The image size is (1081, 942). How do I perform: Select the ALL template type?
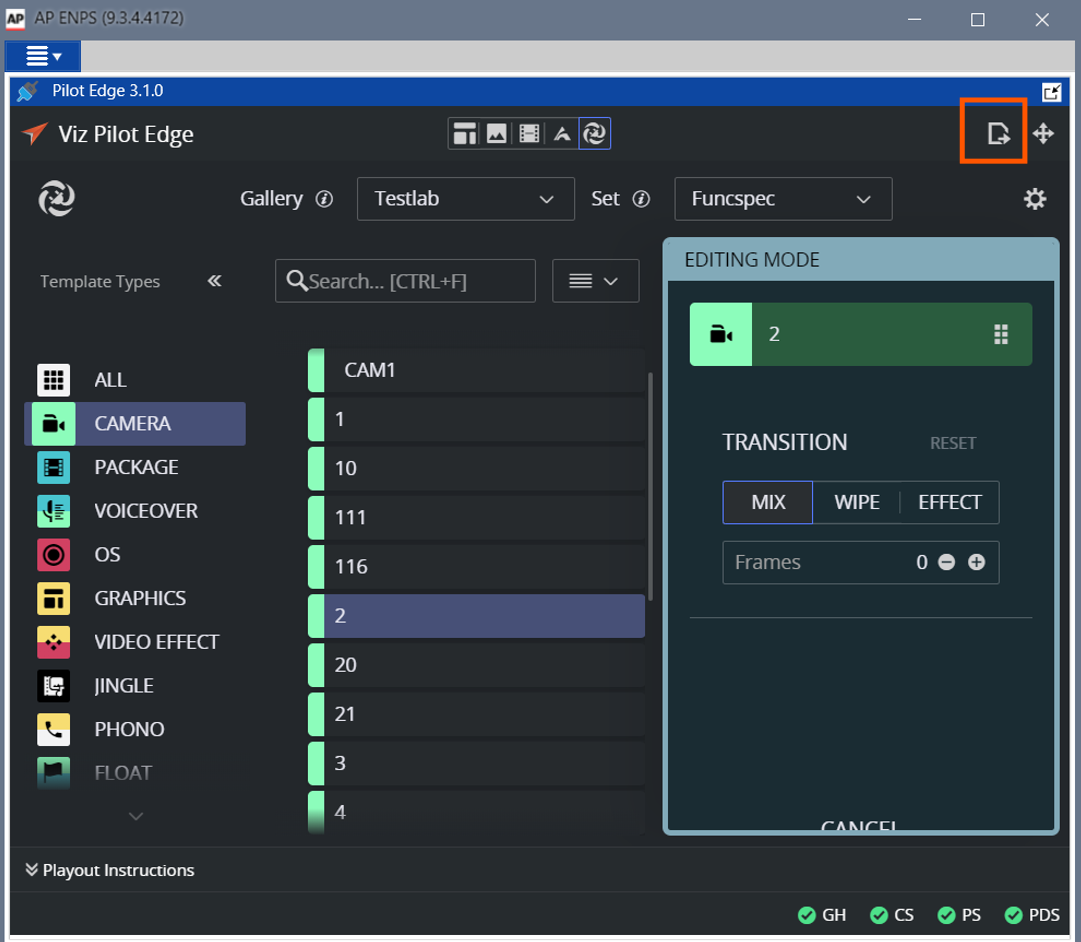(x=135, y=380)
